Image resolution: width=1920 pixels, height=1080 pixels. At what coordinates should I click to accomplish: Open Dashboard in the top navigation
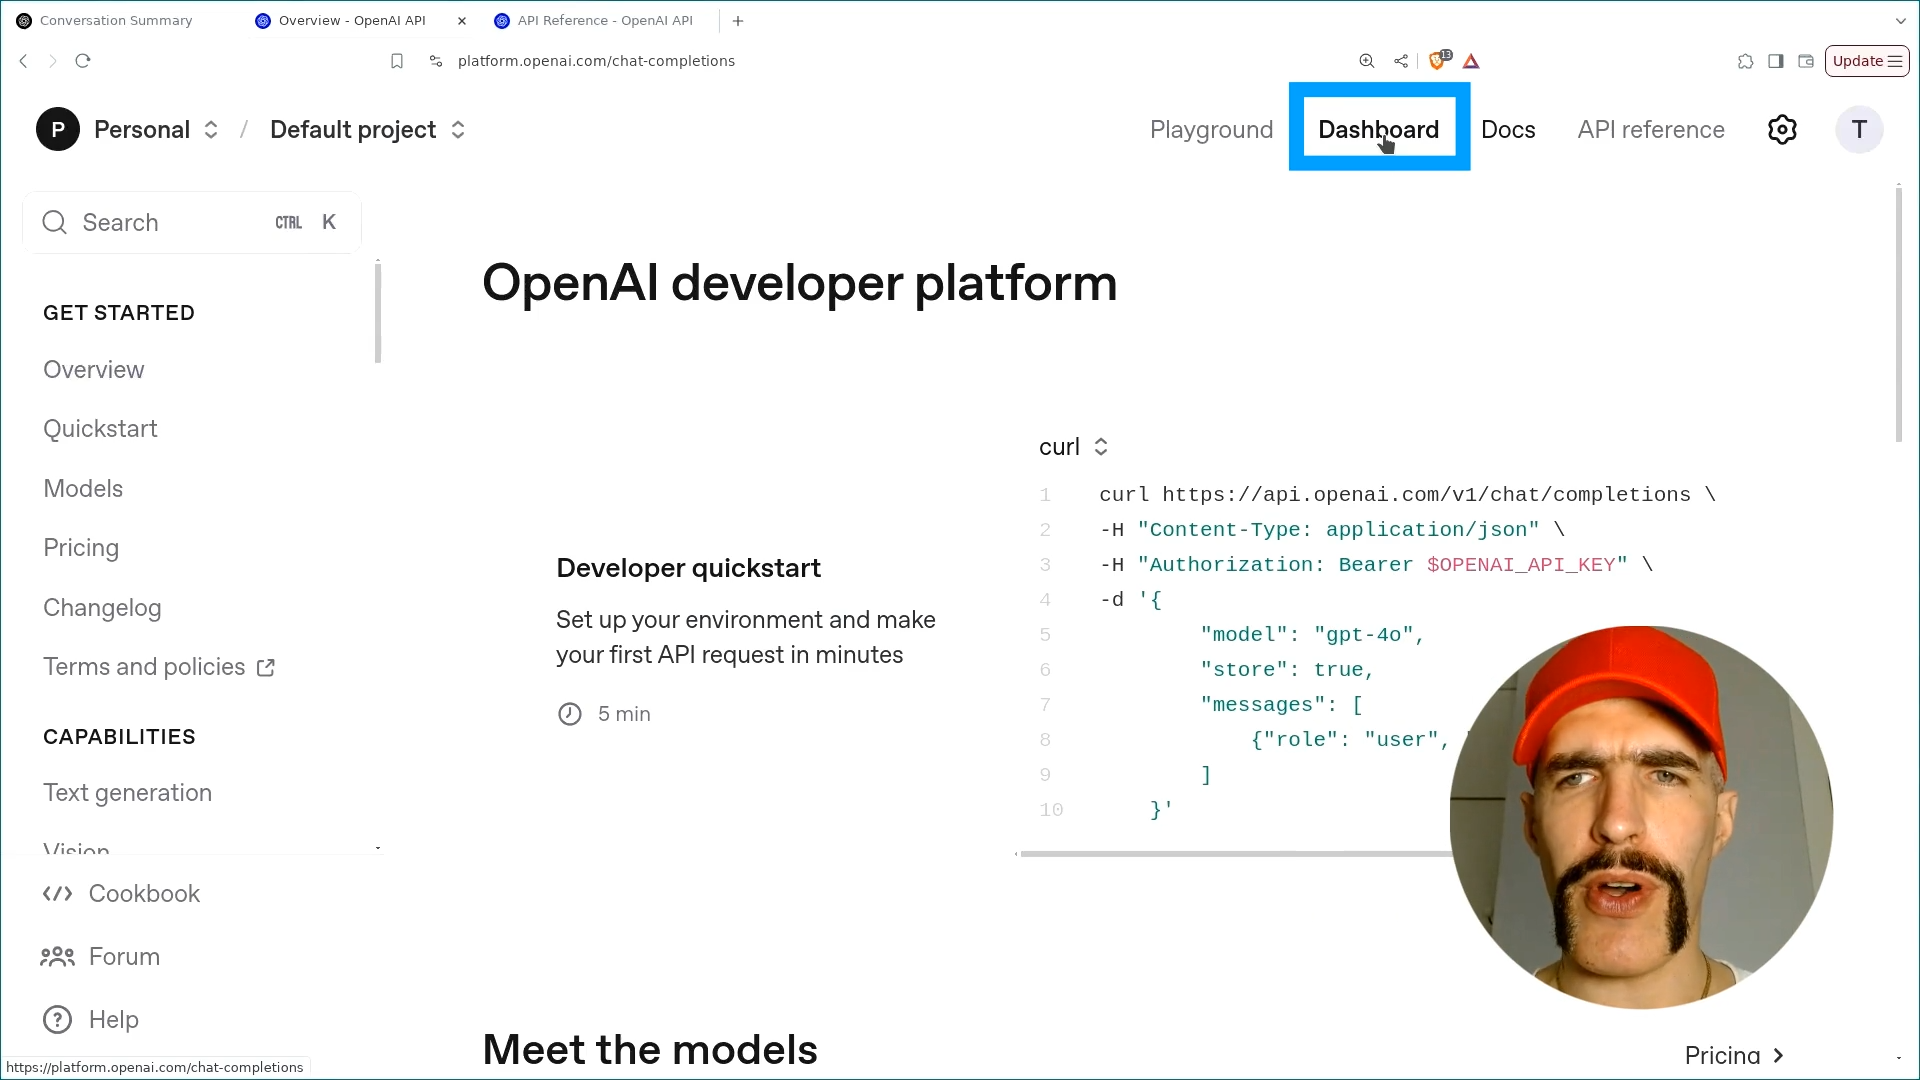(x=1378, y=130)
